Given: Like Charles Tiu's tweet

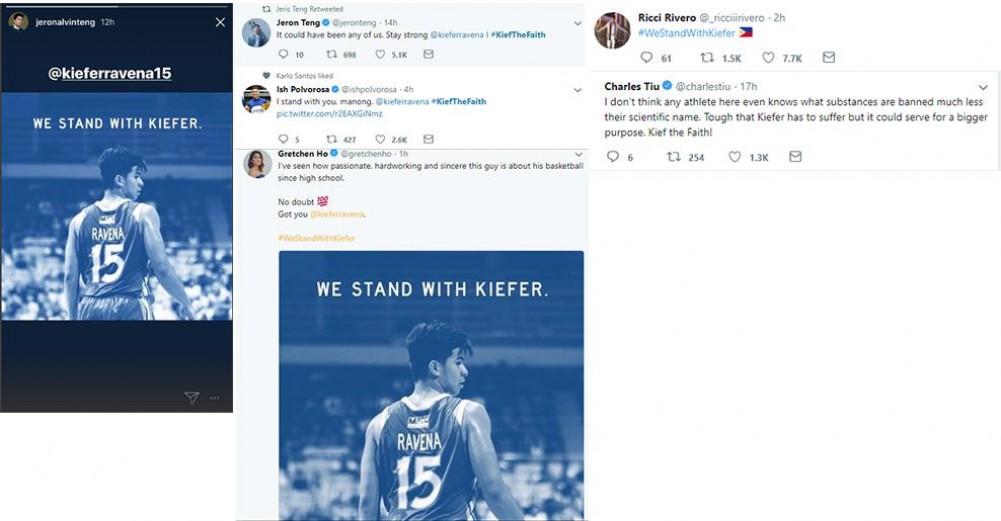Looking at the screenshot, I should pos(735,157).
